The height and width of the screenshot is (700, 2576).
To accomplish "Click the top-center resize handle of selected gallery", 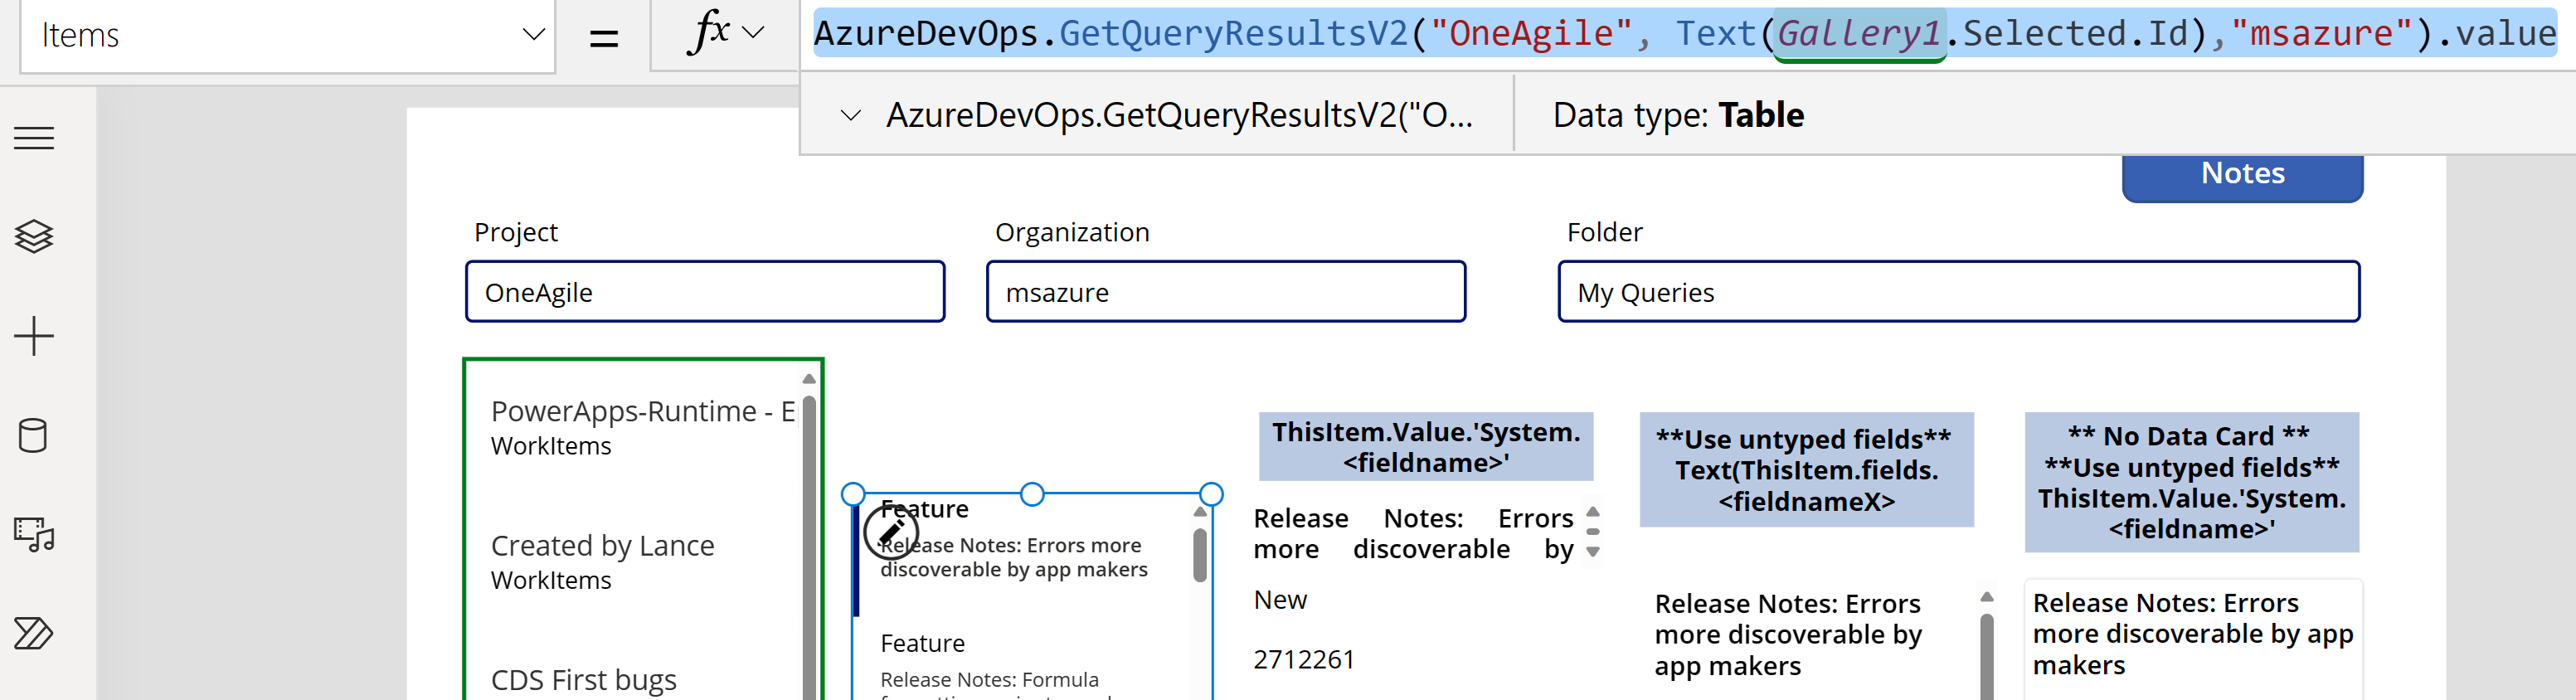I will point(1032,494).
